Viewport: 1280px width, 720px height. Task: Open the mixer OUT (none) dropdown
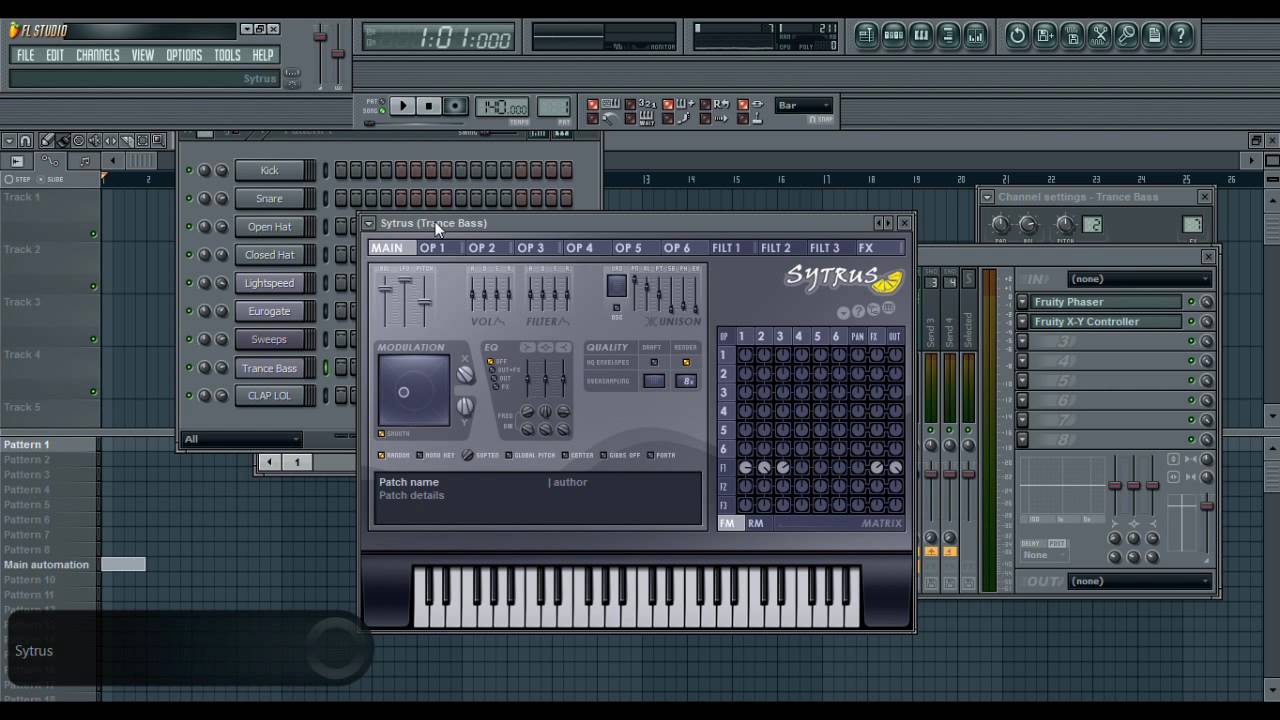coord(1139,581)
